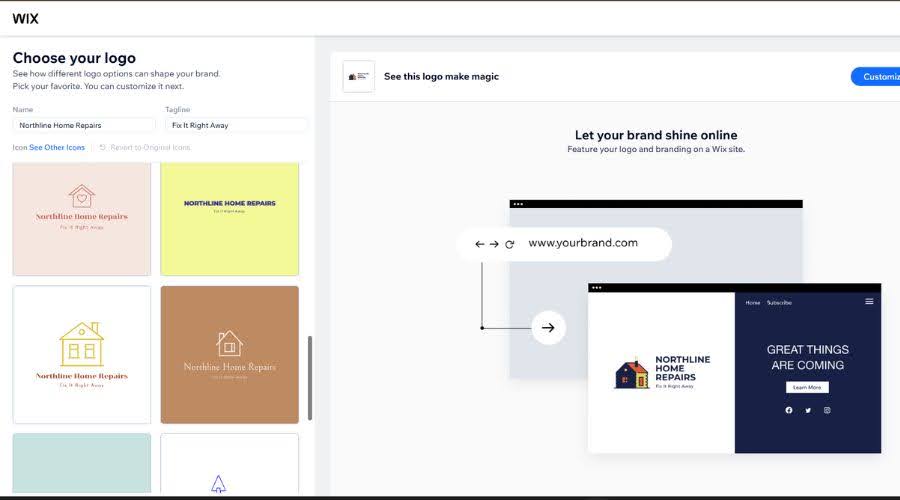Click the logo list vertical scrollbar
The height and width of the screenshot is (500, 900).
tap(310, 378)
